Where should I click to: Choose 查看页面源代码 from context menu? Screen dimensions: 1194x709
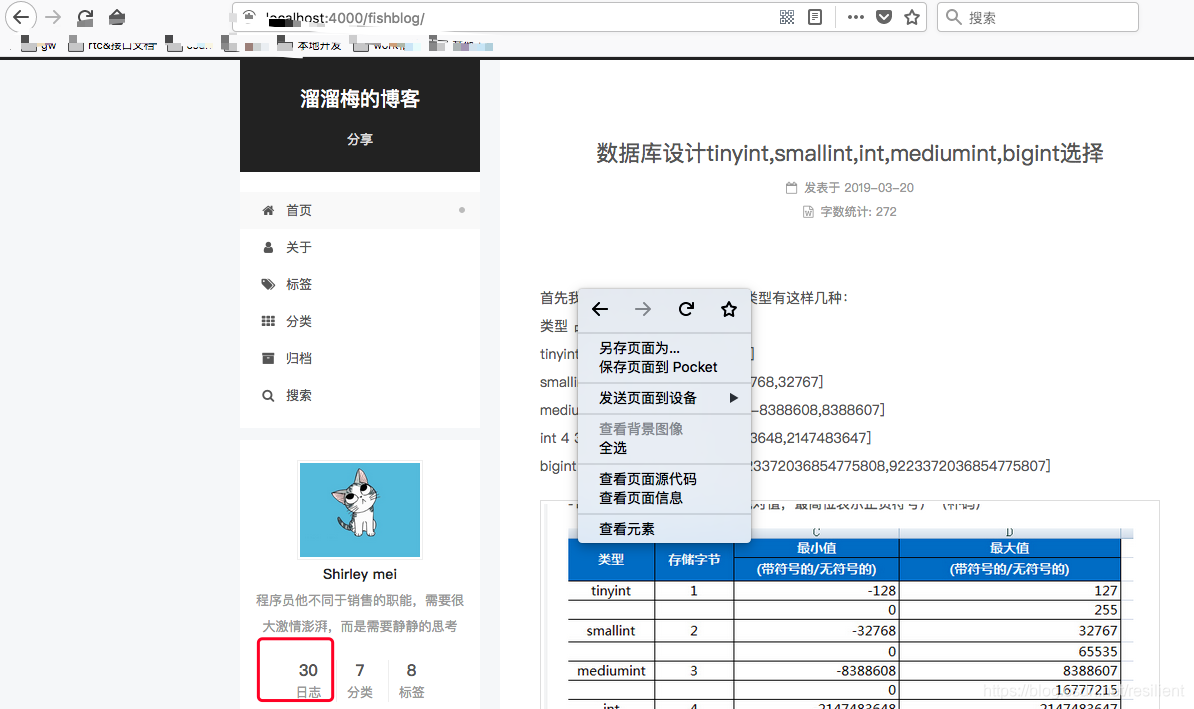tap(664, 479)
